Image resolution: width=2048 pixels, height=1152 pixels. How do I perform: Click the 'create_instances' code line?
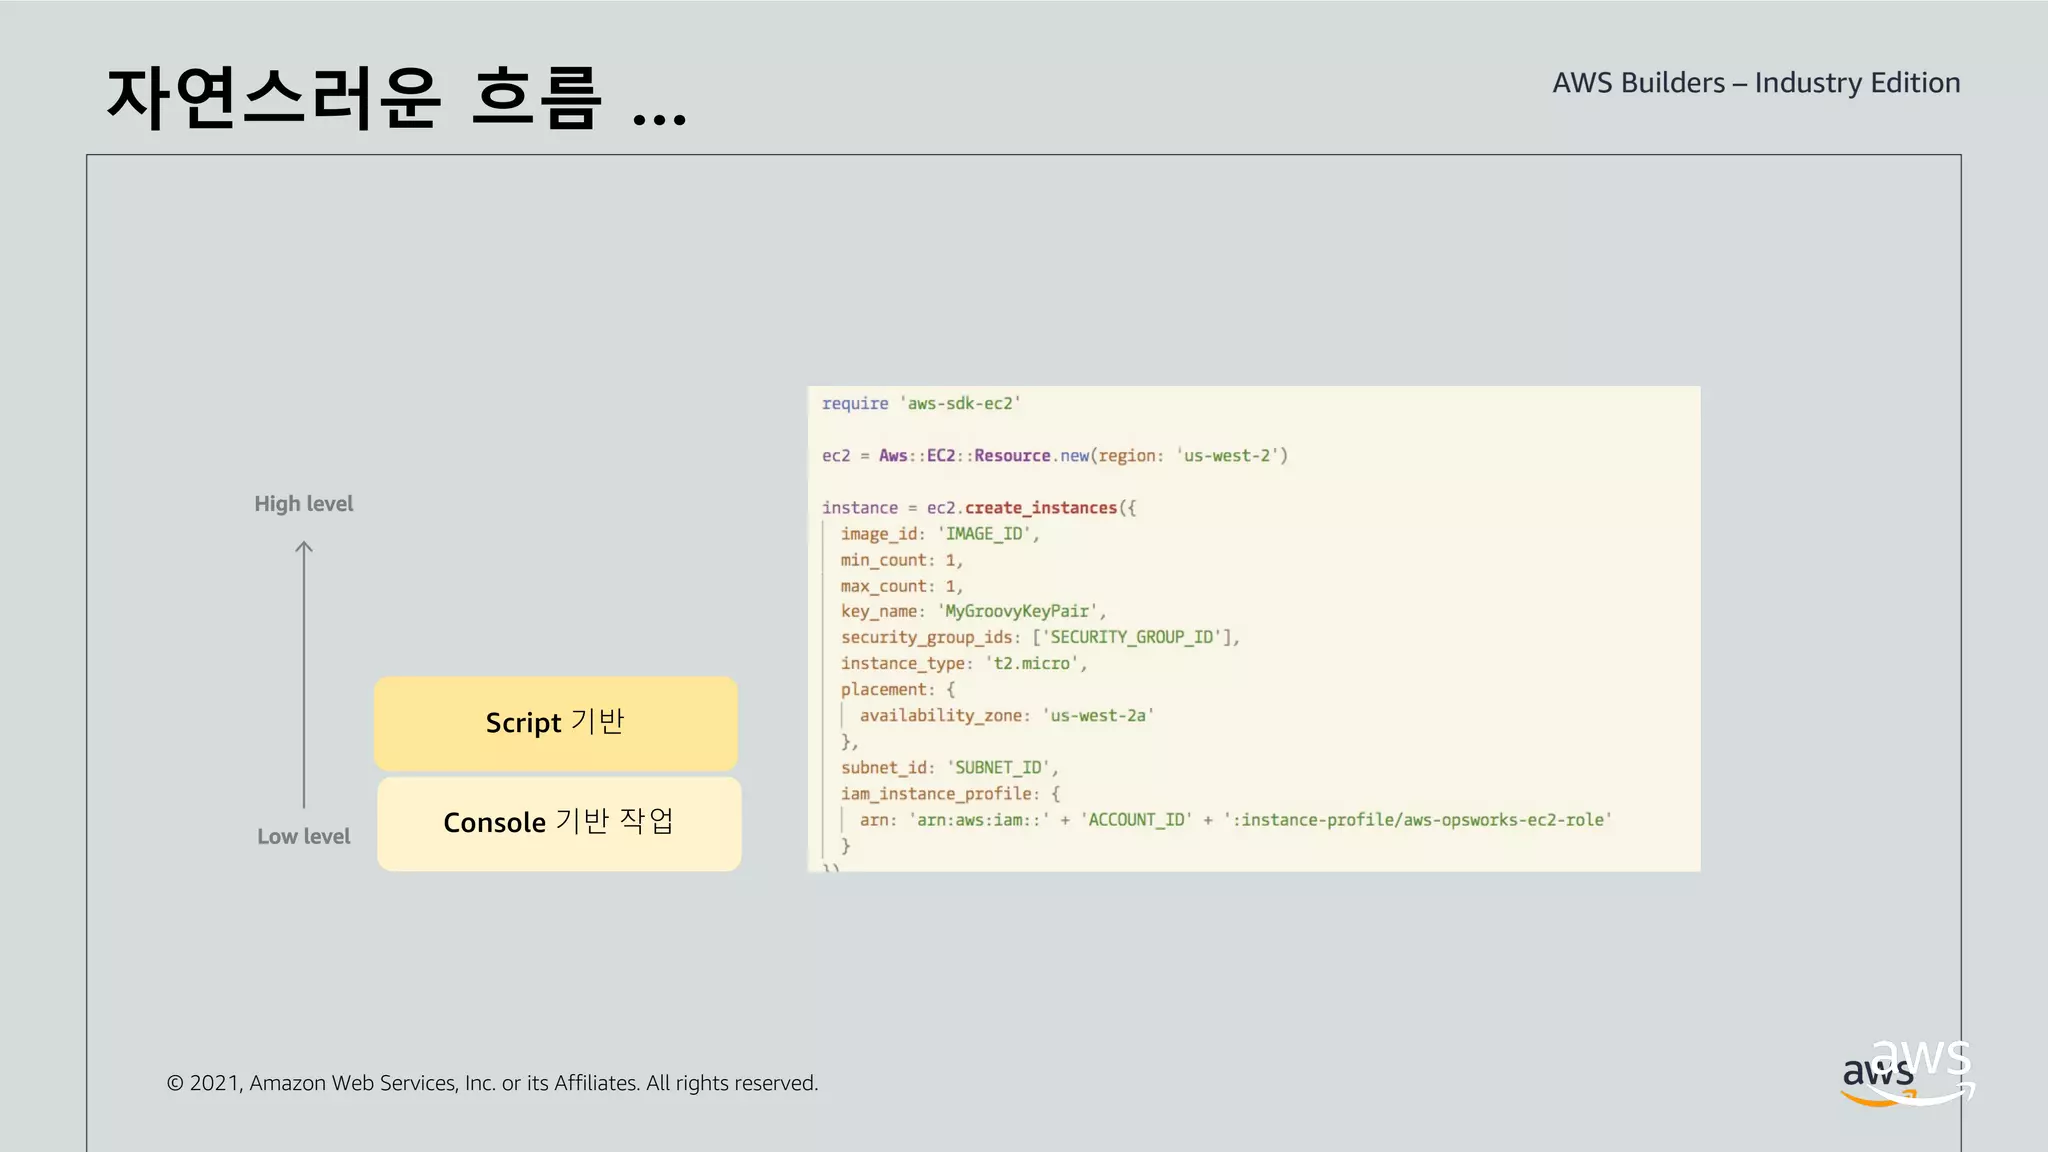(979, 508)
